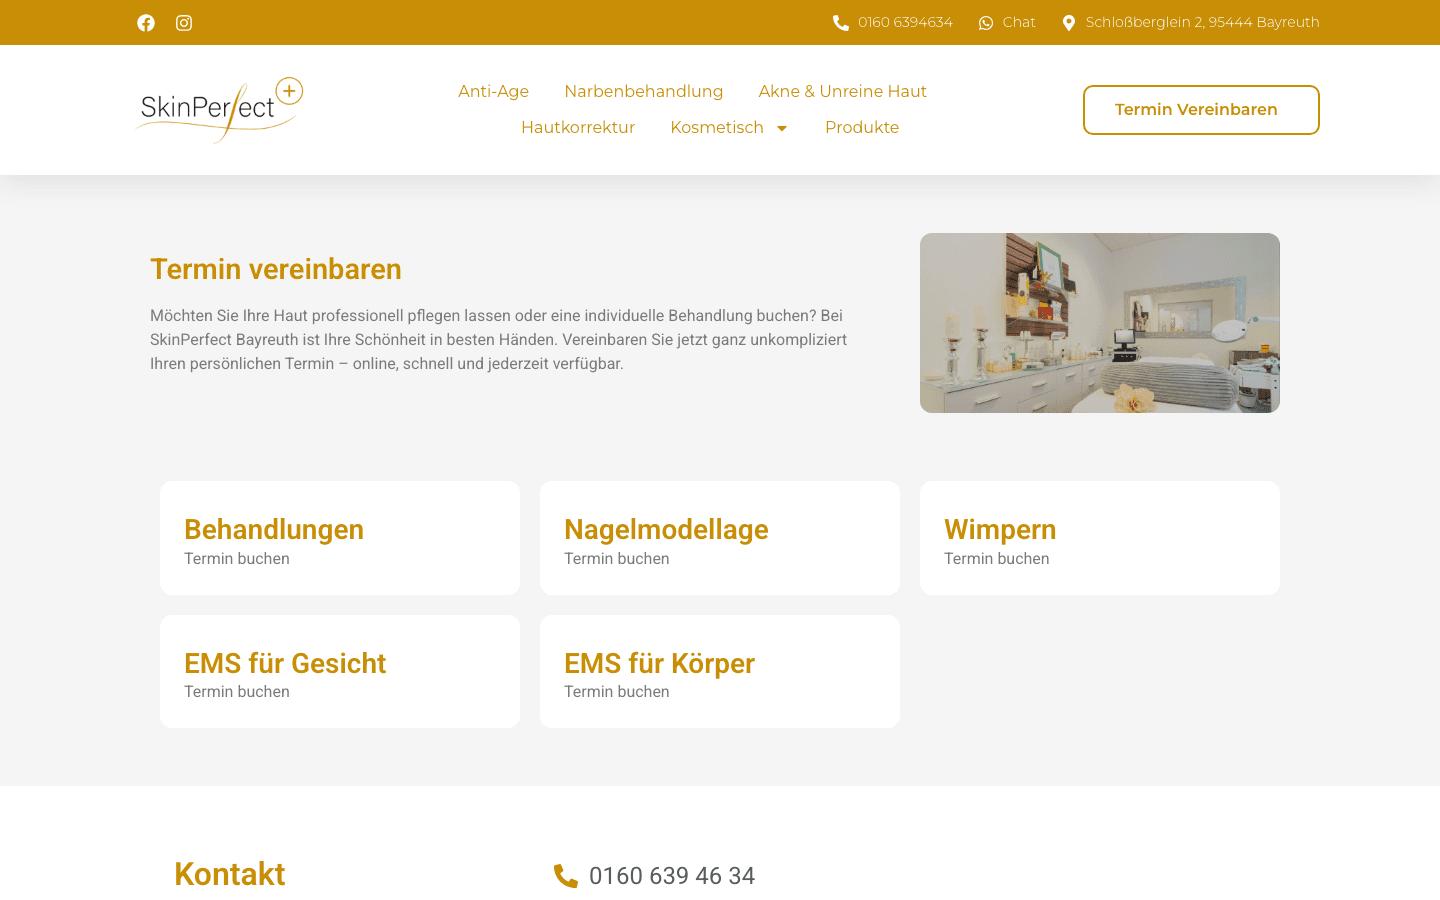Click the phone icon beside 0160 639 46 34
This screenshot has height=900, width=1440.
coord(566,876)
